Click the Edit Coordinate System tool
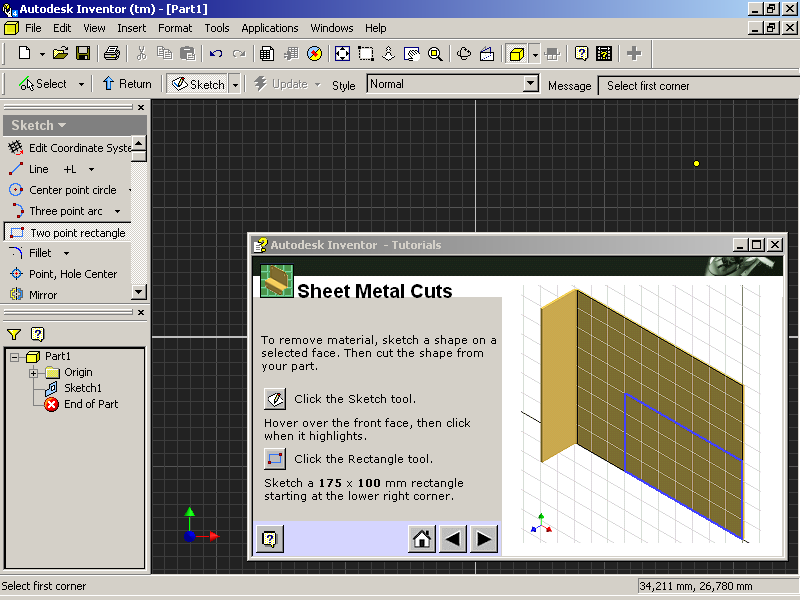This screenshot has height=600, width=800. (x=69, y=148)
